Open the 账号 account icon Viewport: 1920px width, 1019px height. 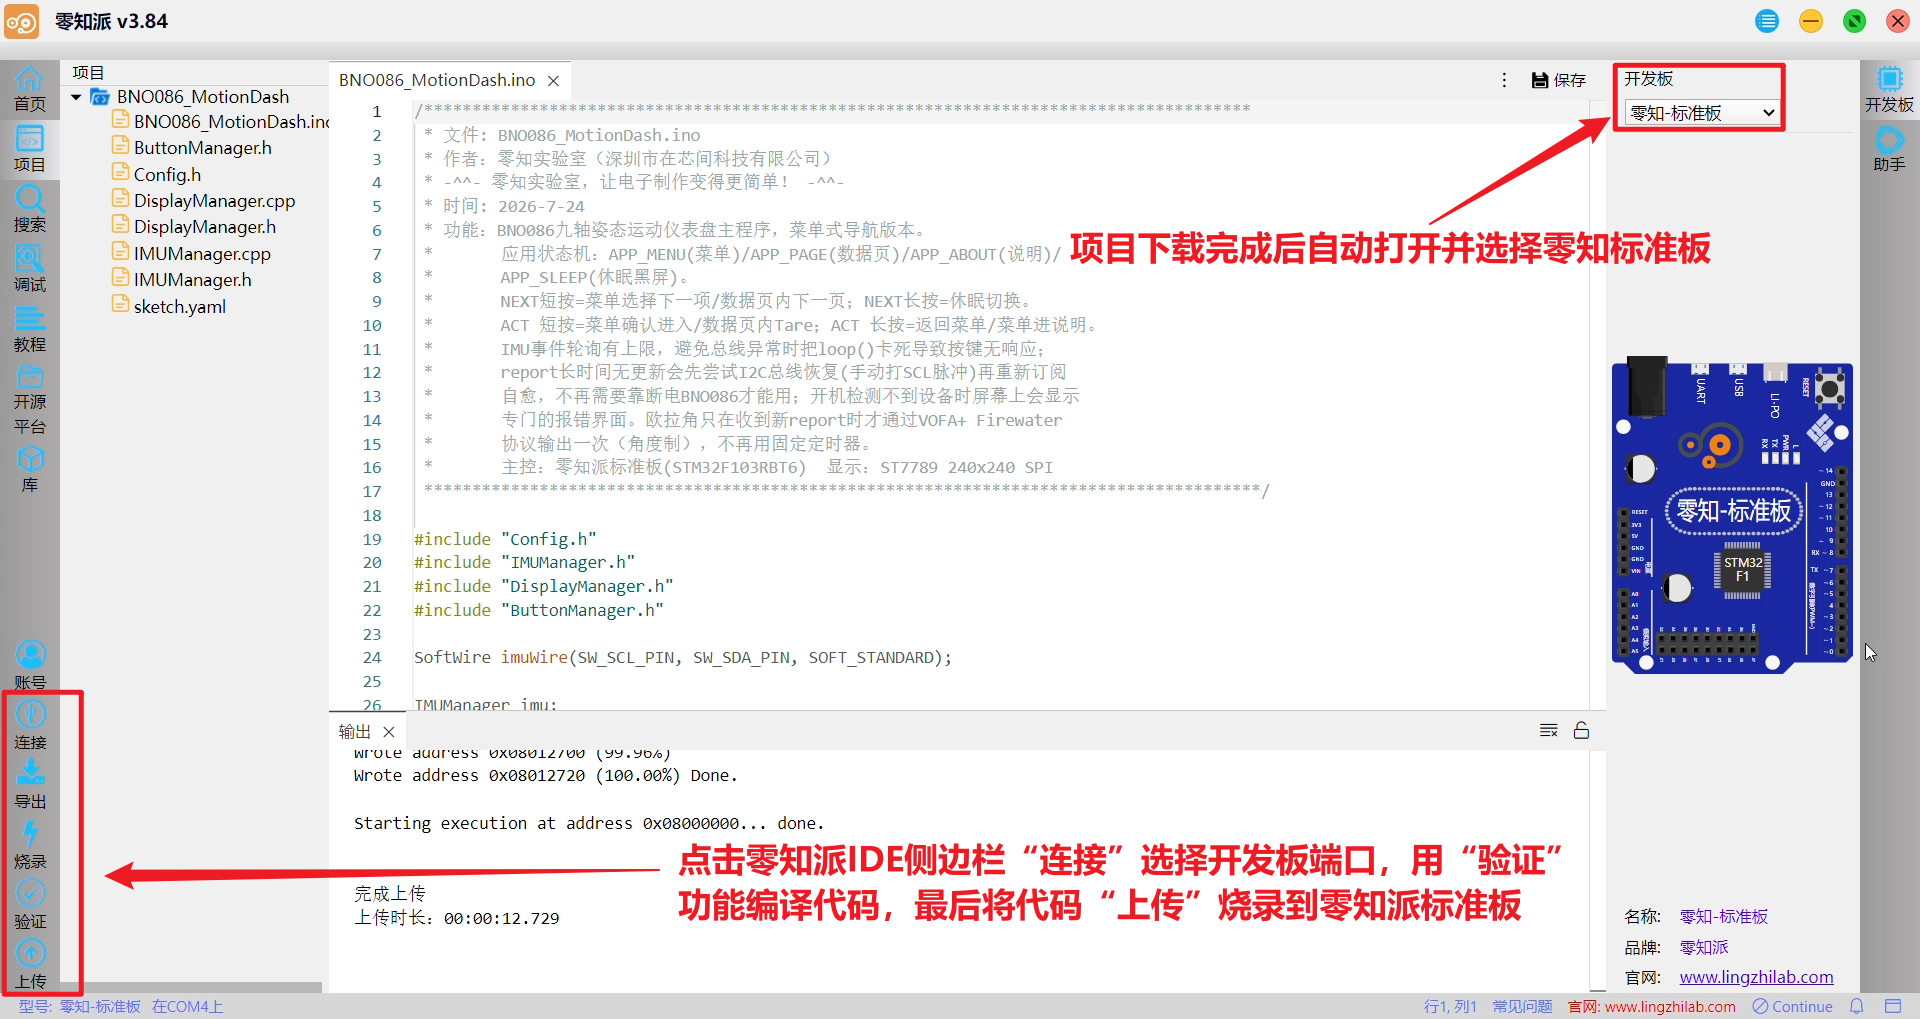point(30,666)
